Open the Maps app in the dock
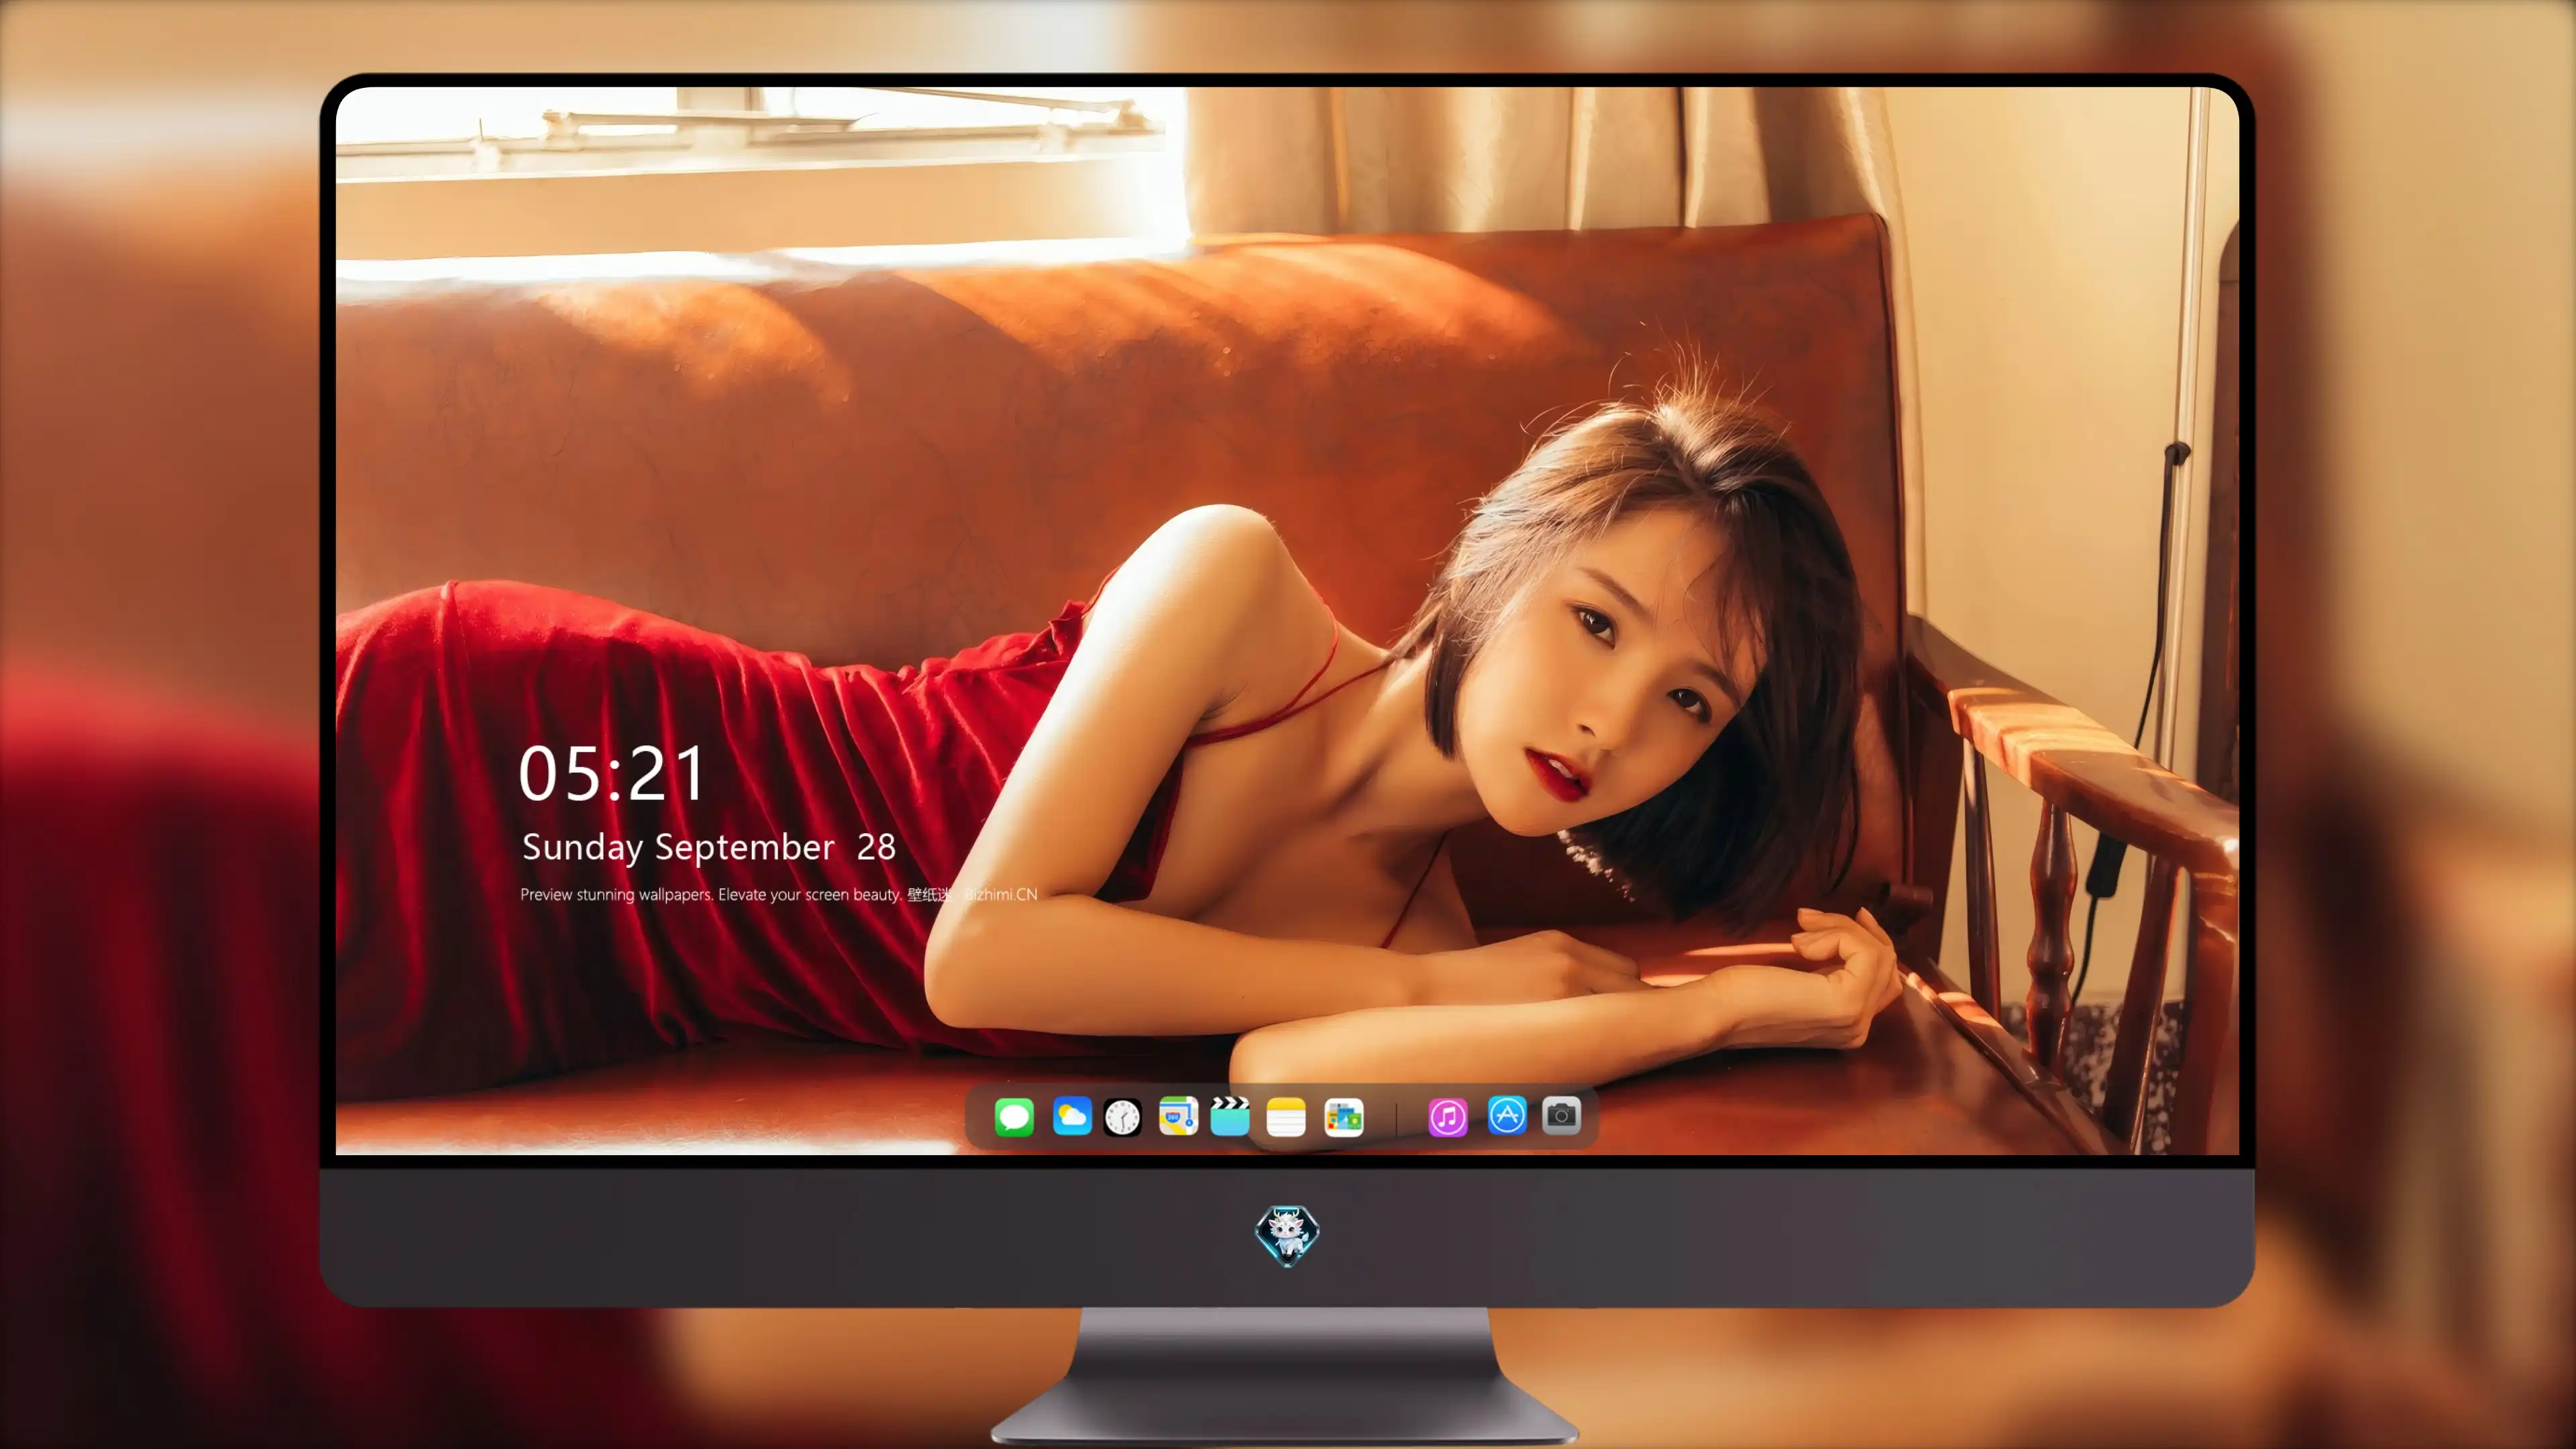 tap(1178, 1116)
